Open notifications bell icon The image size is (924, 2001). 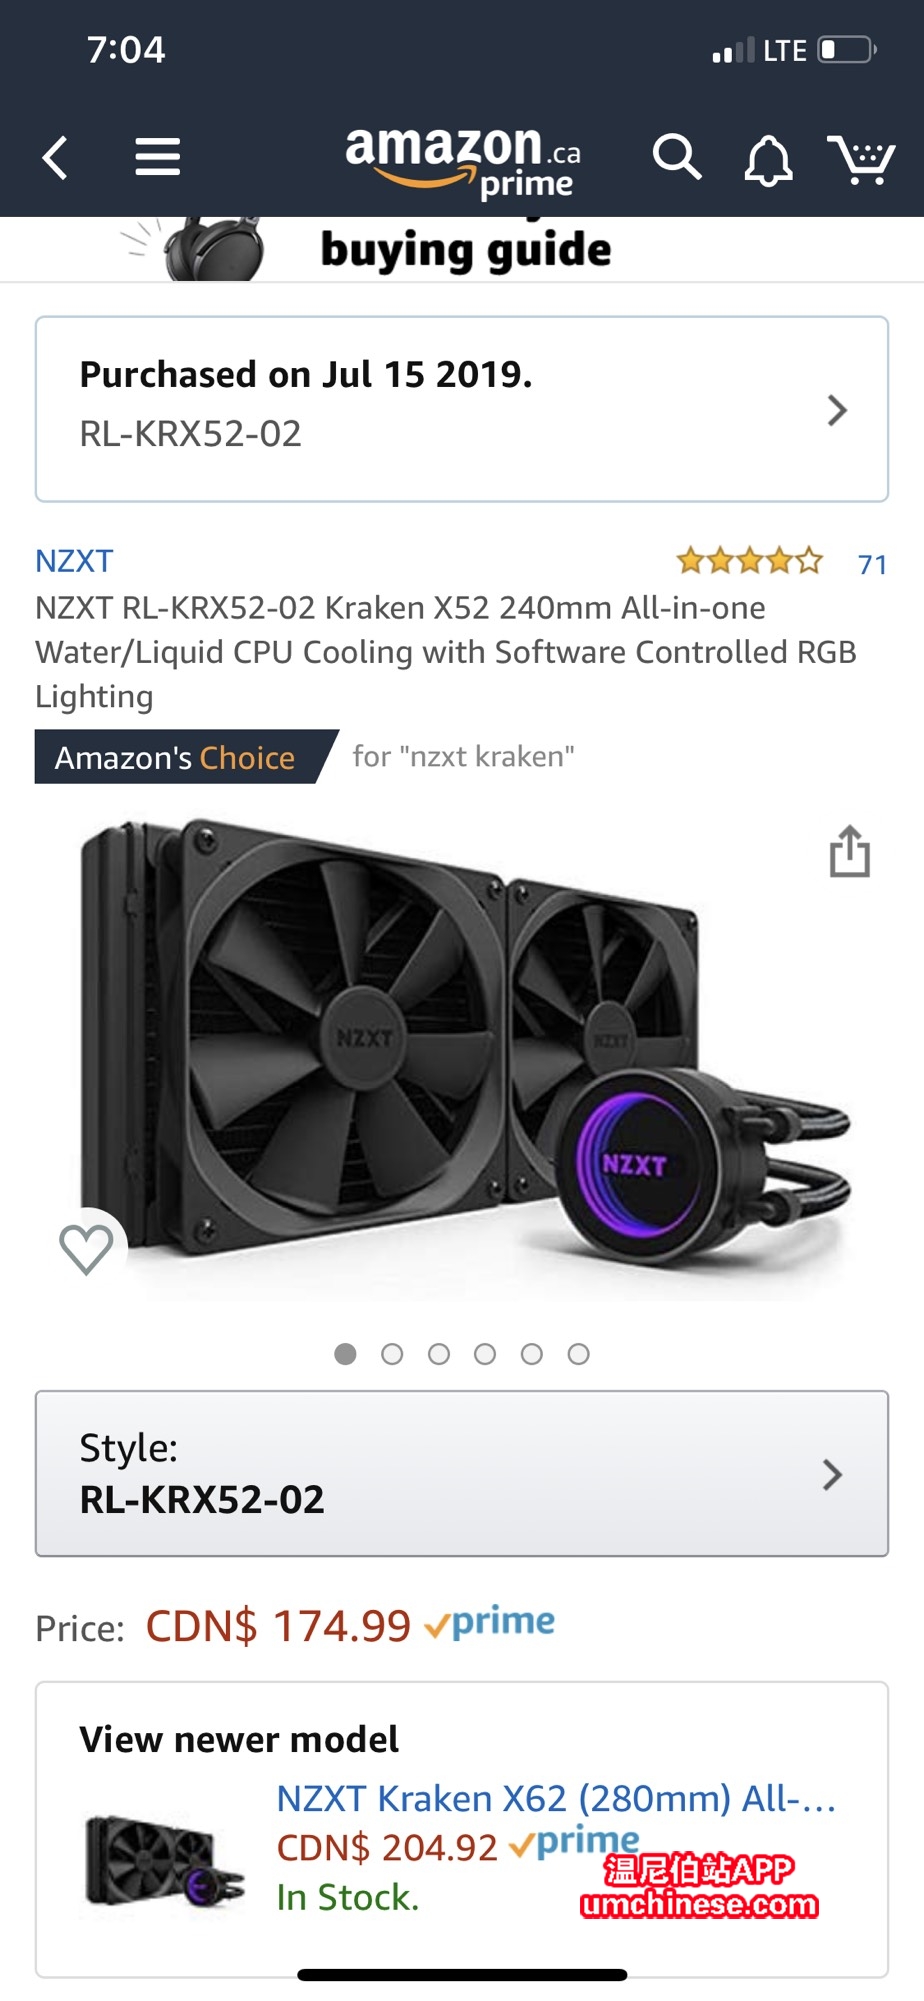(x=768, y=160)
